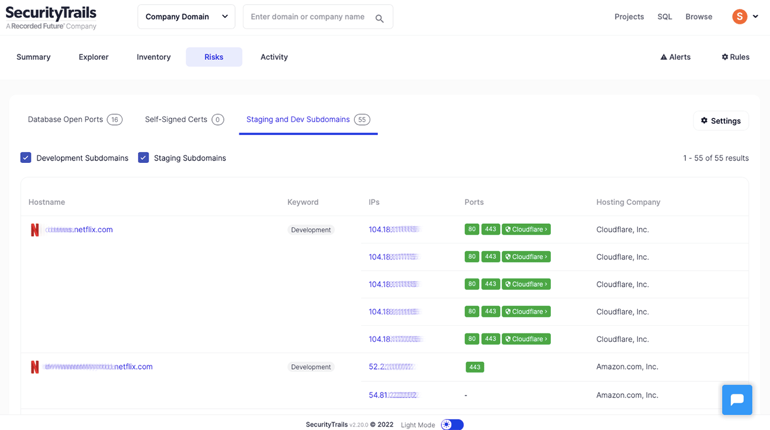Screen dimensions: 770x430
Task: Open the third 104.18 IP link
Action: tap(394, 284)
